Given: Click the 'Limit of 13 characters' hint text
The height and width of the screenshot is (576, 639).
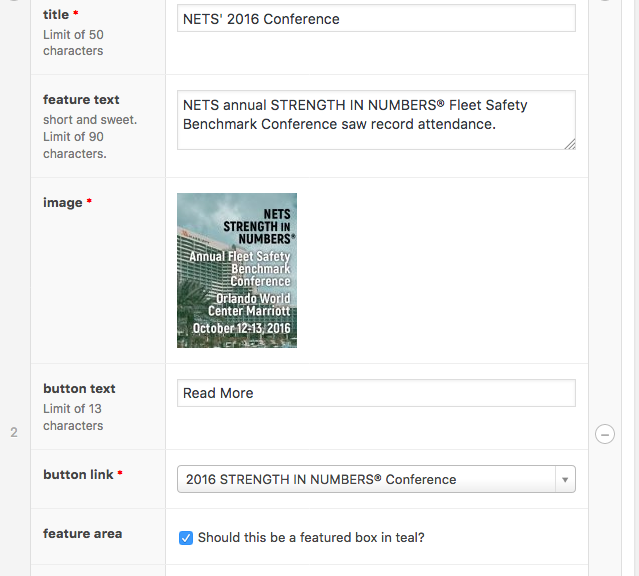Looking at the screenshot, I should click(73, 417).
